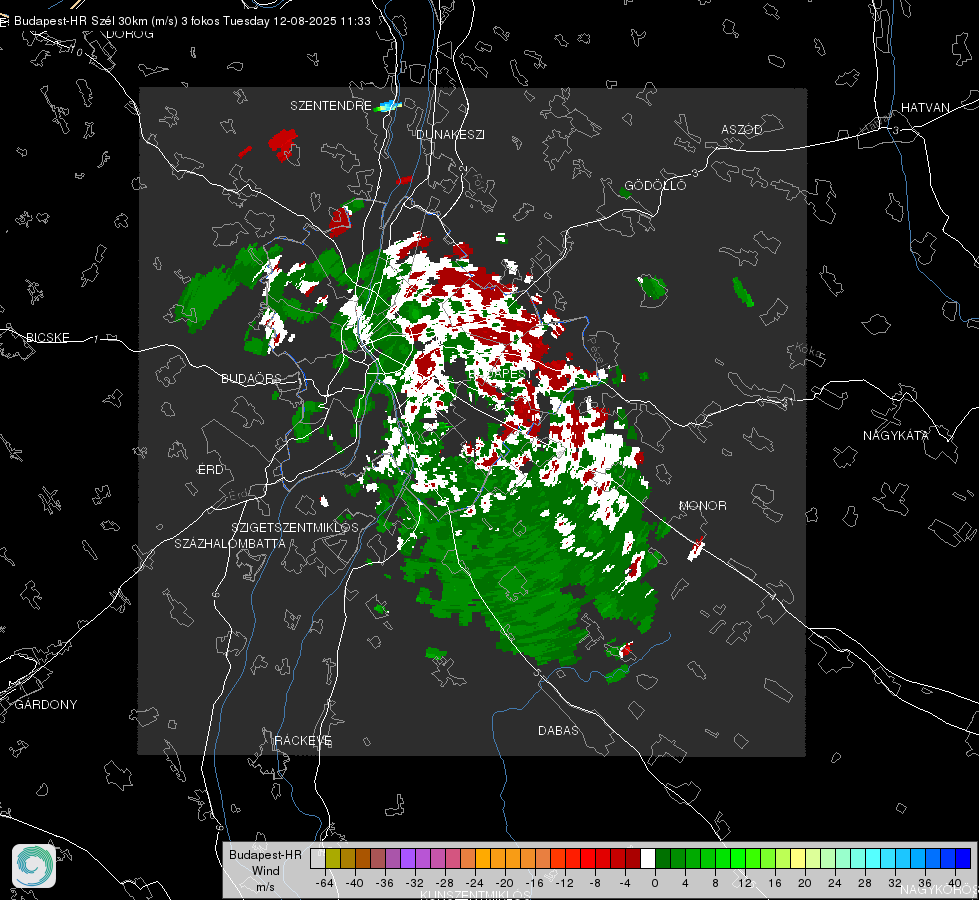
Task: Click the -64 legend scale value
Action: tap(325, 883)
